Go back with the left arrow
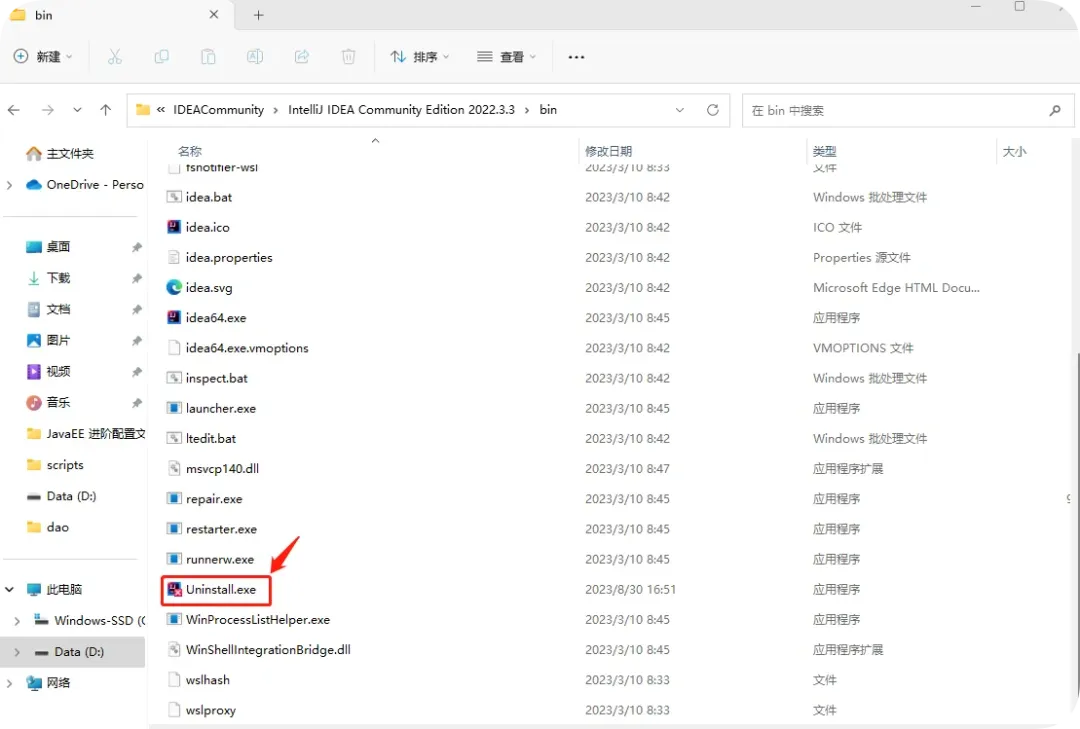Image resolution: width=1080 pixels, height=729 pixels. click(14, 110)
